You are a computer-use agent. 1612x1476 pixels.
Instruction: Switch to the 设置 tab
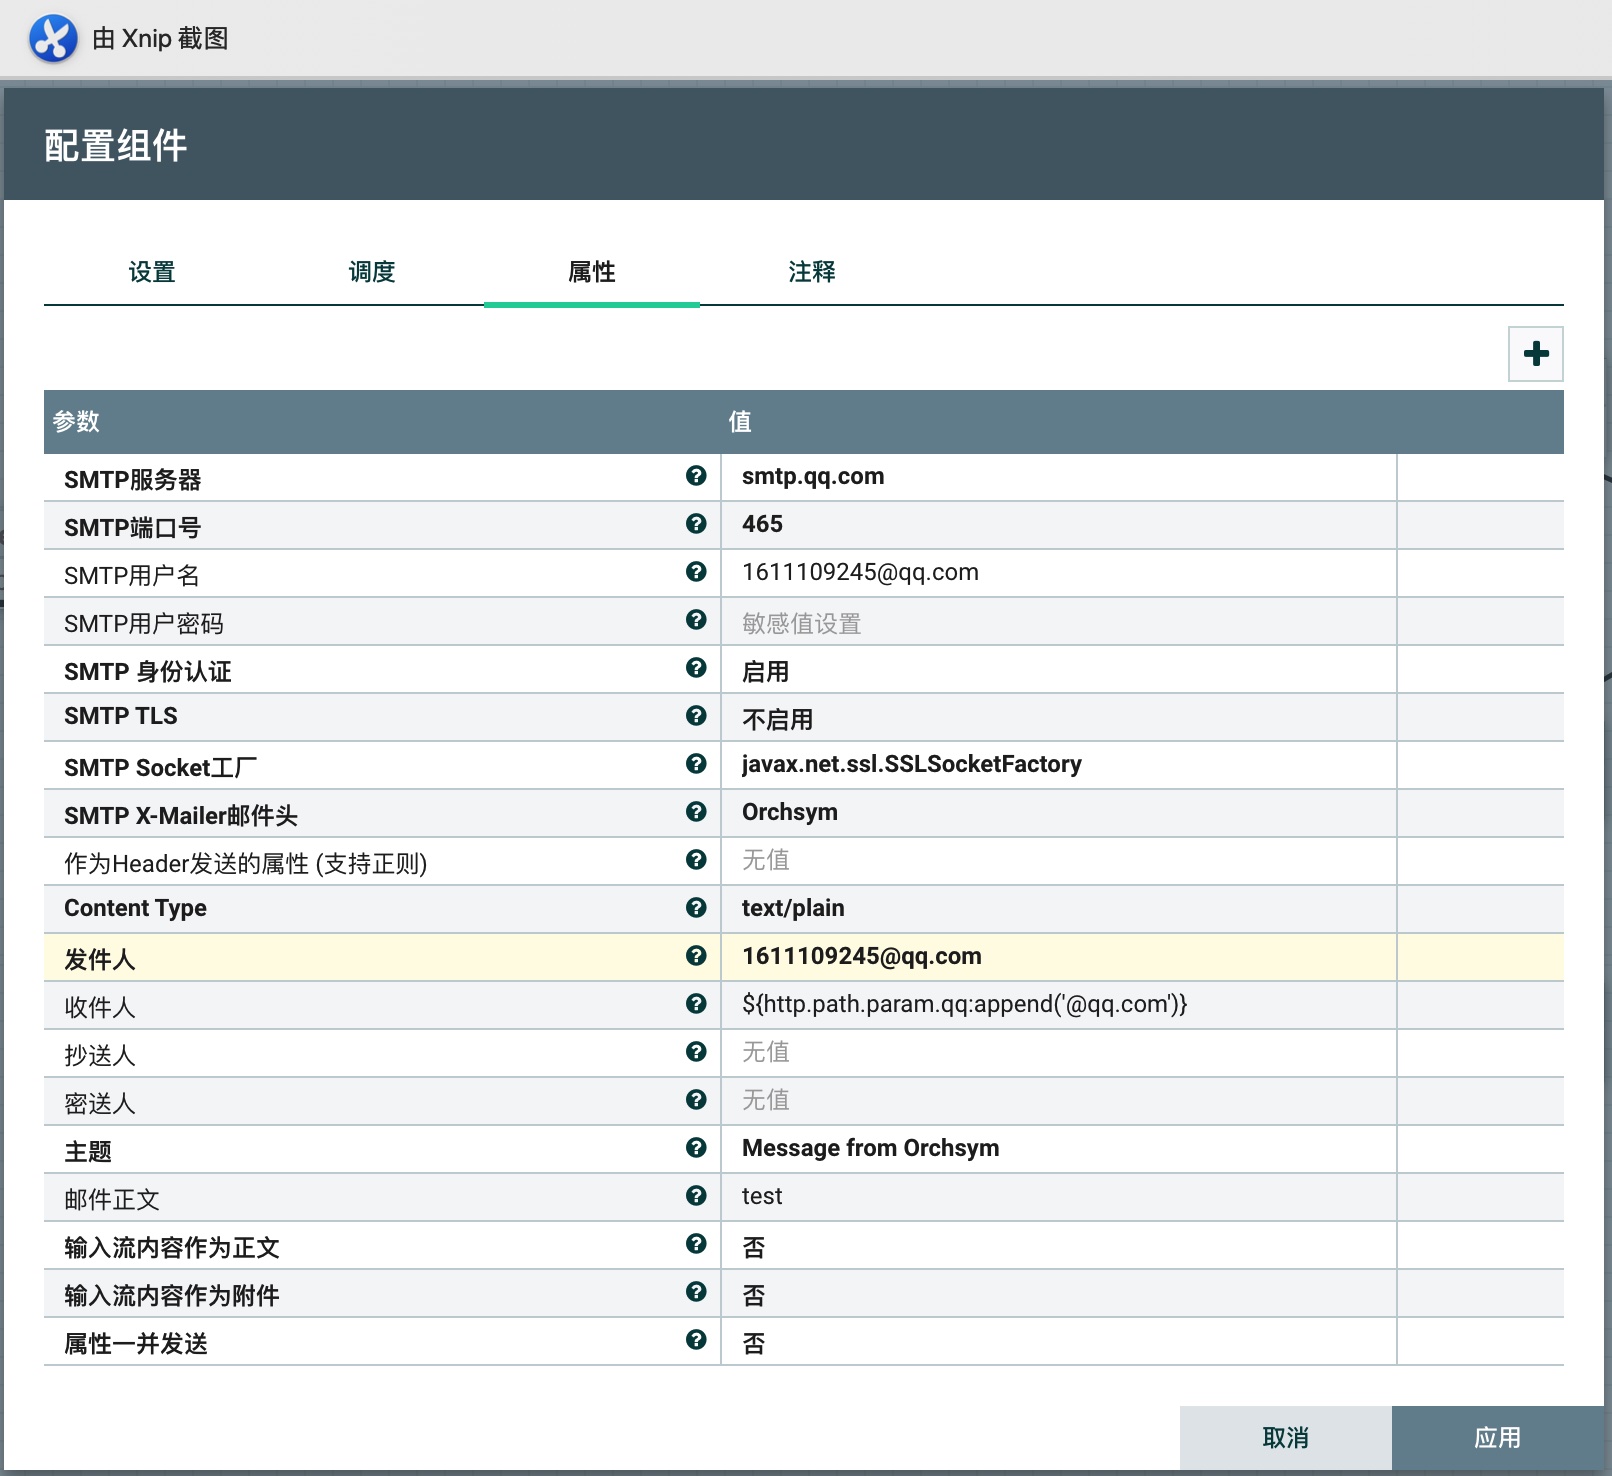(x=152, y=272)
